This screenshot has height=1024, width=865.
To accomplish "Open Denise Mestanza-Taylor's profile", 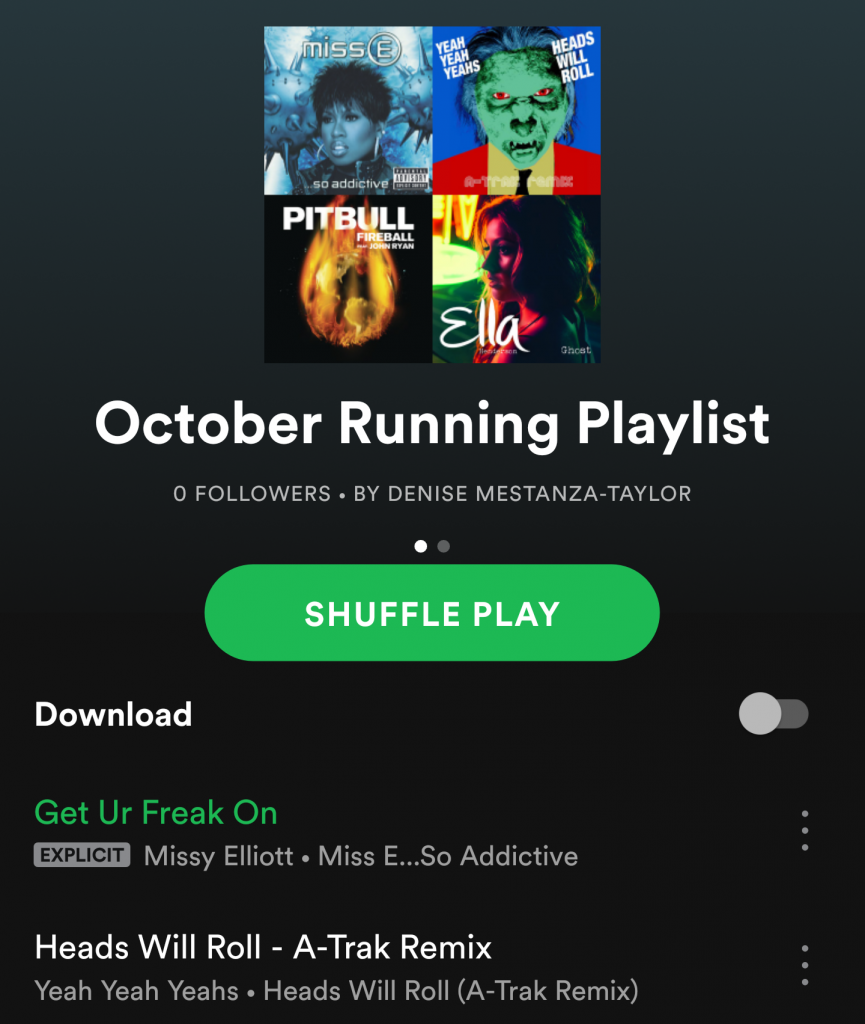I will (x=522, y=494).
